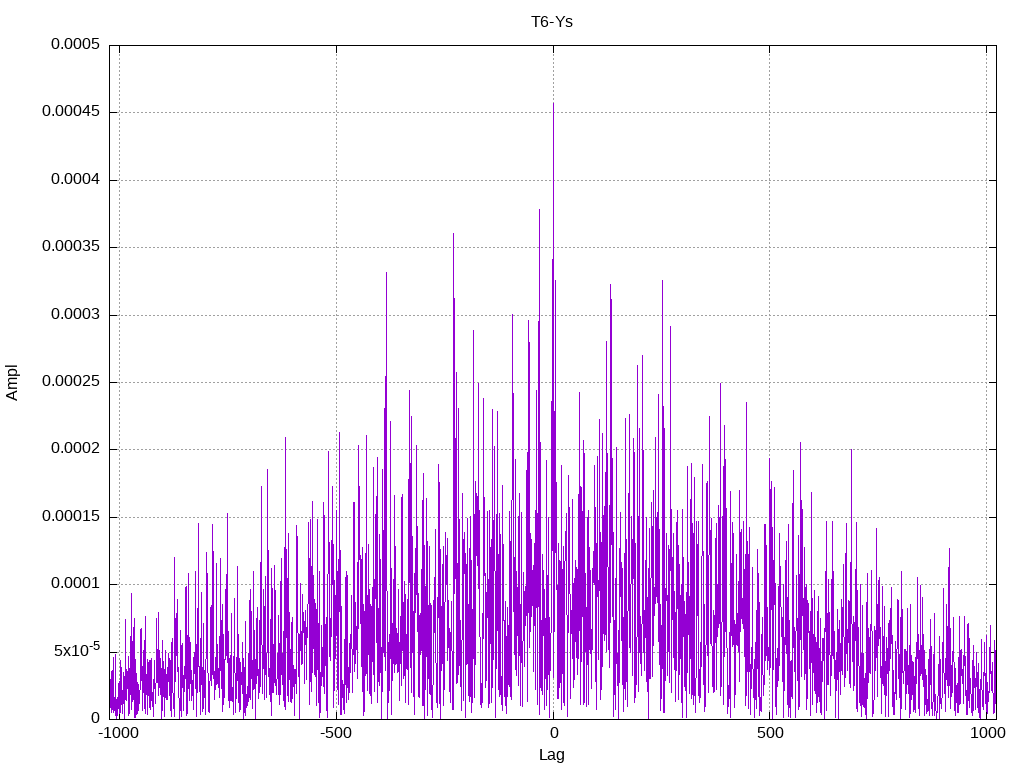
Task: Click the y-axis value '0.00015'
Action: point(71,517)
